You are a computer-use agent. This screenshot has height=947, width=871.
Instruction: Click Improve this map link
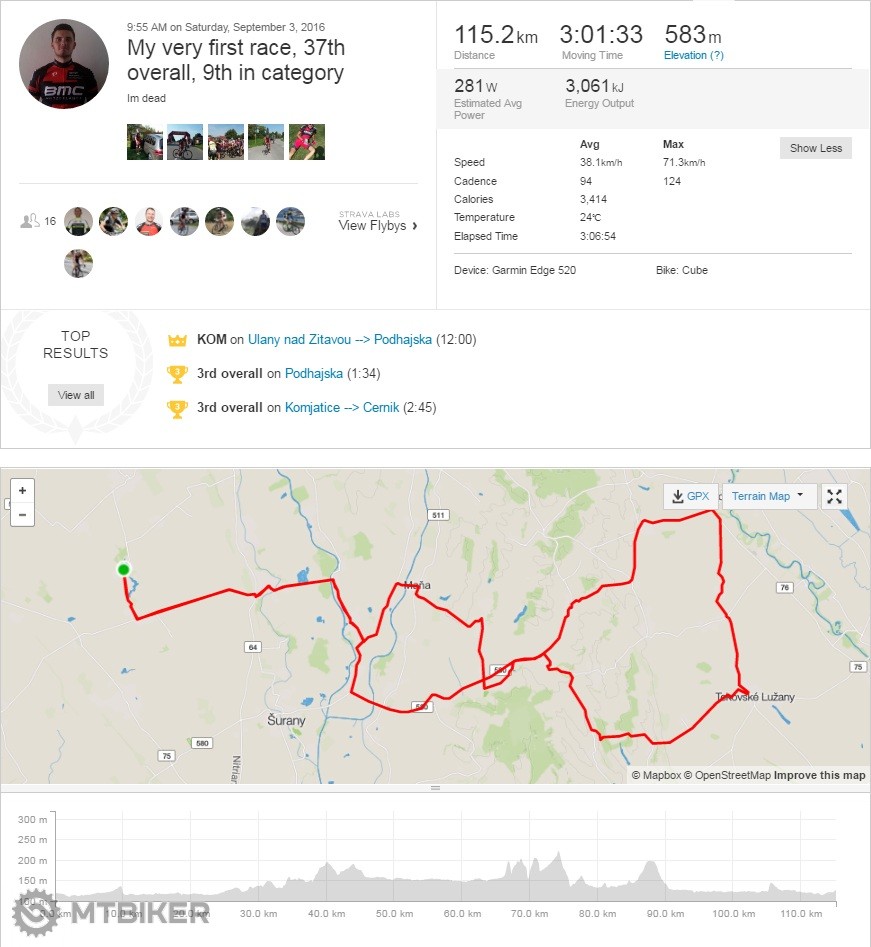819,775
